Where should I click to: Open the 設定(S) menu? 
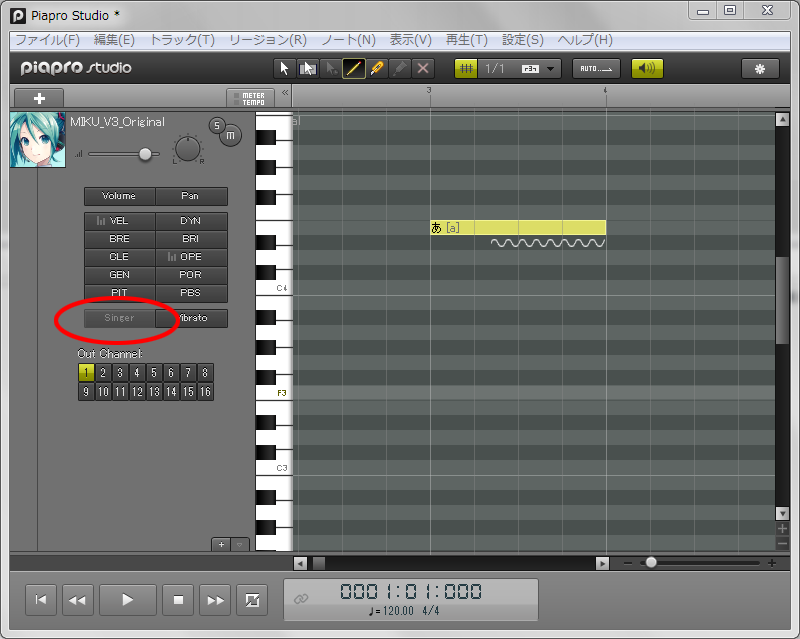pyautogui.click(x=522, y=40)
